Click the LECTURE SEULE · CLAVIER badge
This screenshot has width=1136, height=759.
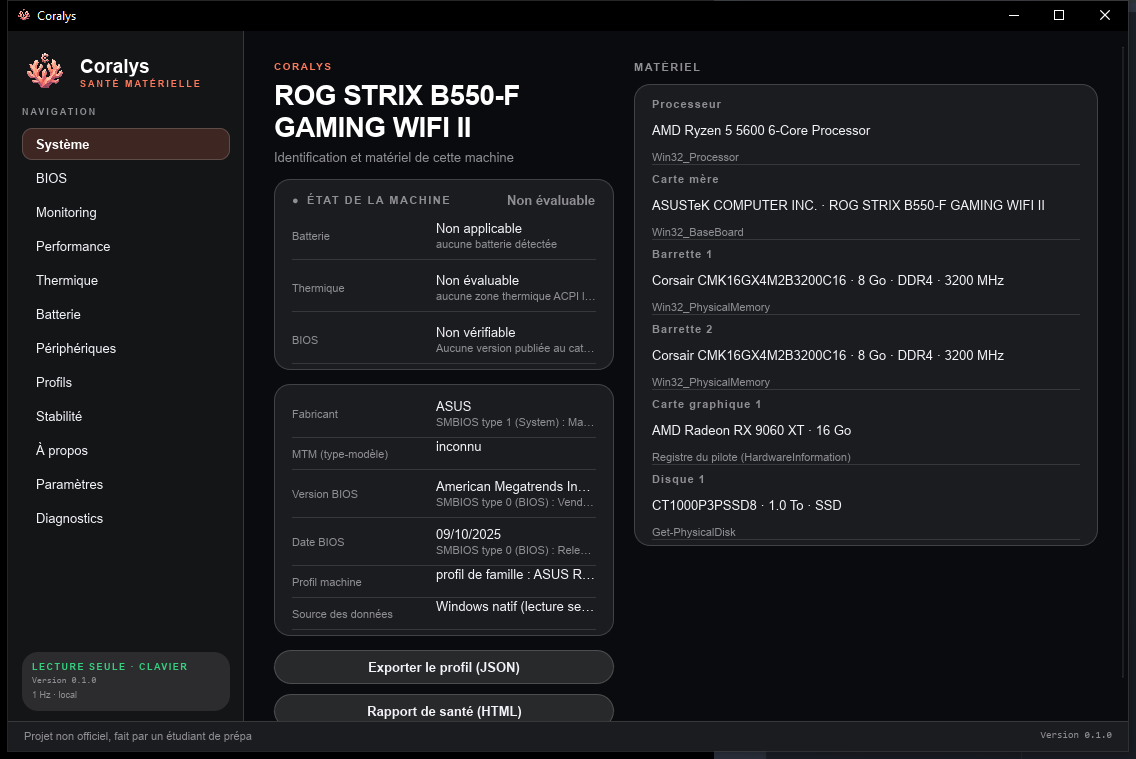pyautogui.click(x=109, y=666)
